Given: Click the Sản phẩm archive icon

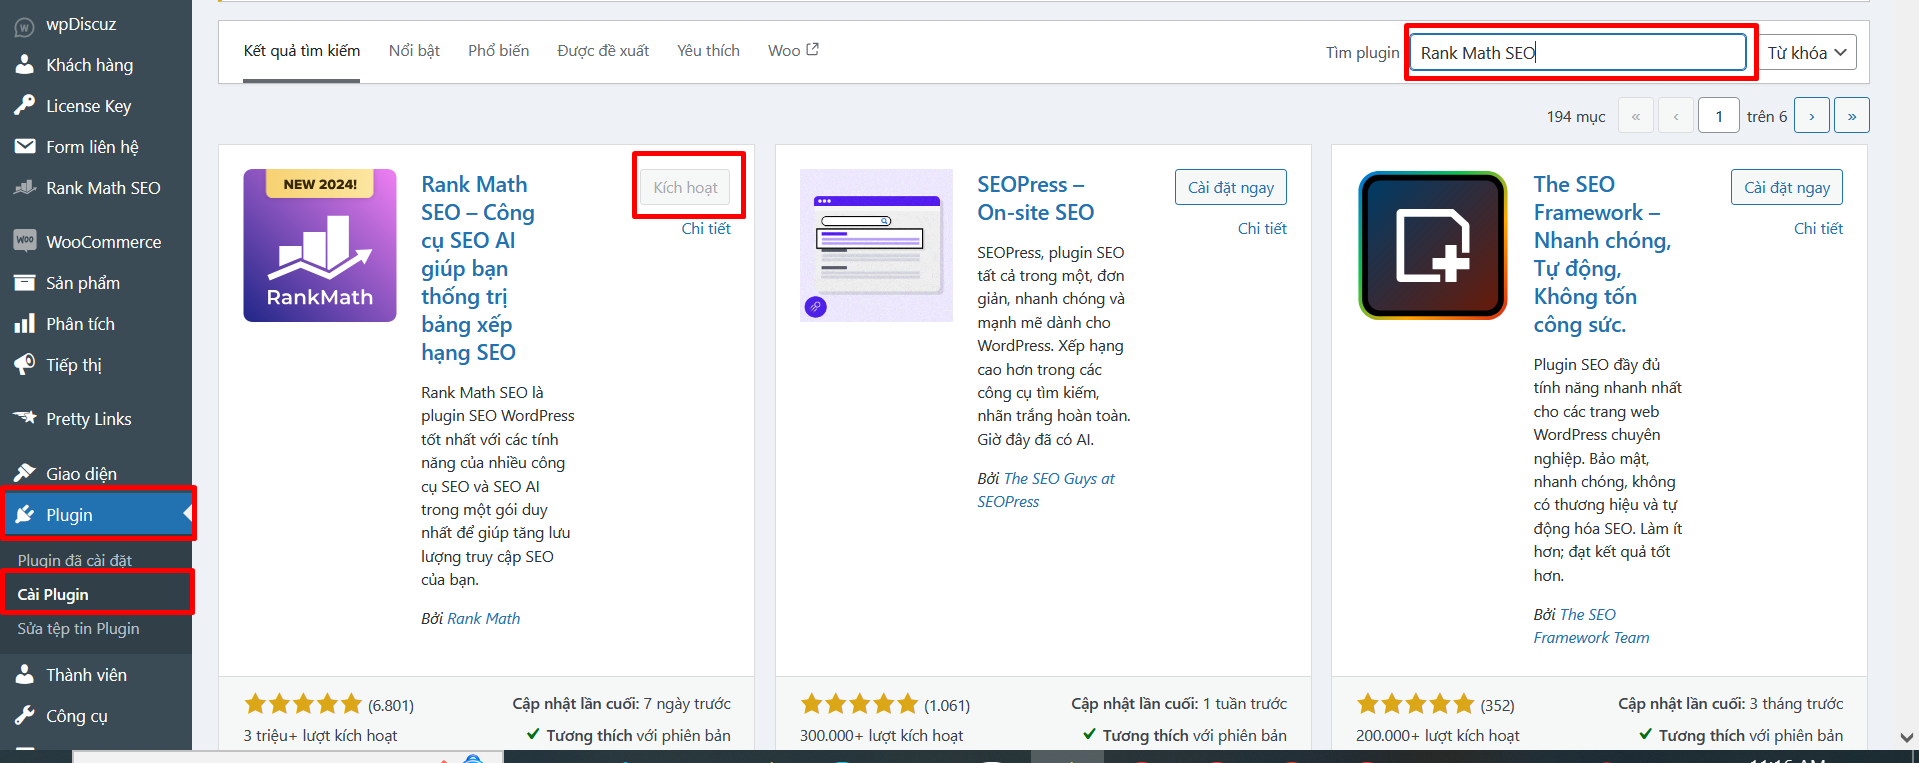Looking at the screenshot, I should click(x=25, y=283).
